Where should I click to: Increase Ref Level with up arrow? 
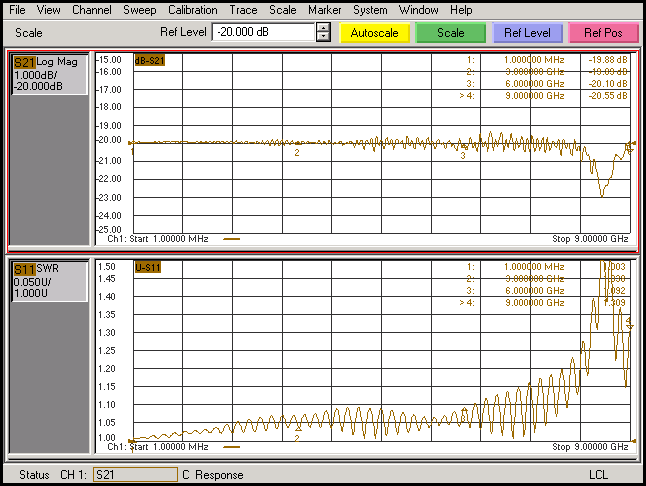click(323, 28)
